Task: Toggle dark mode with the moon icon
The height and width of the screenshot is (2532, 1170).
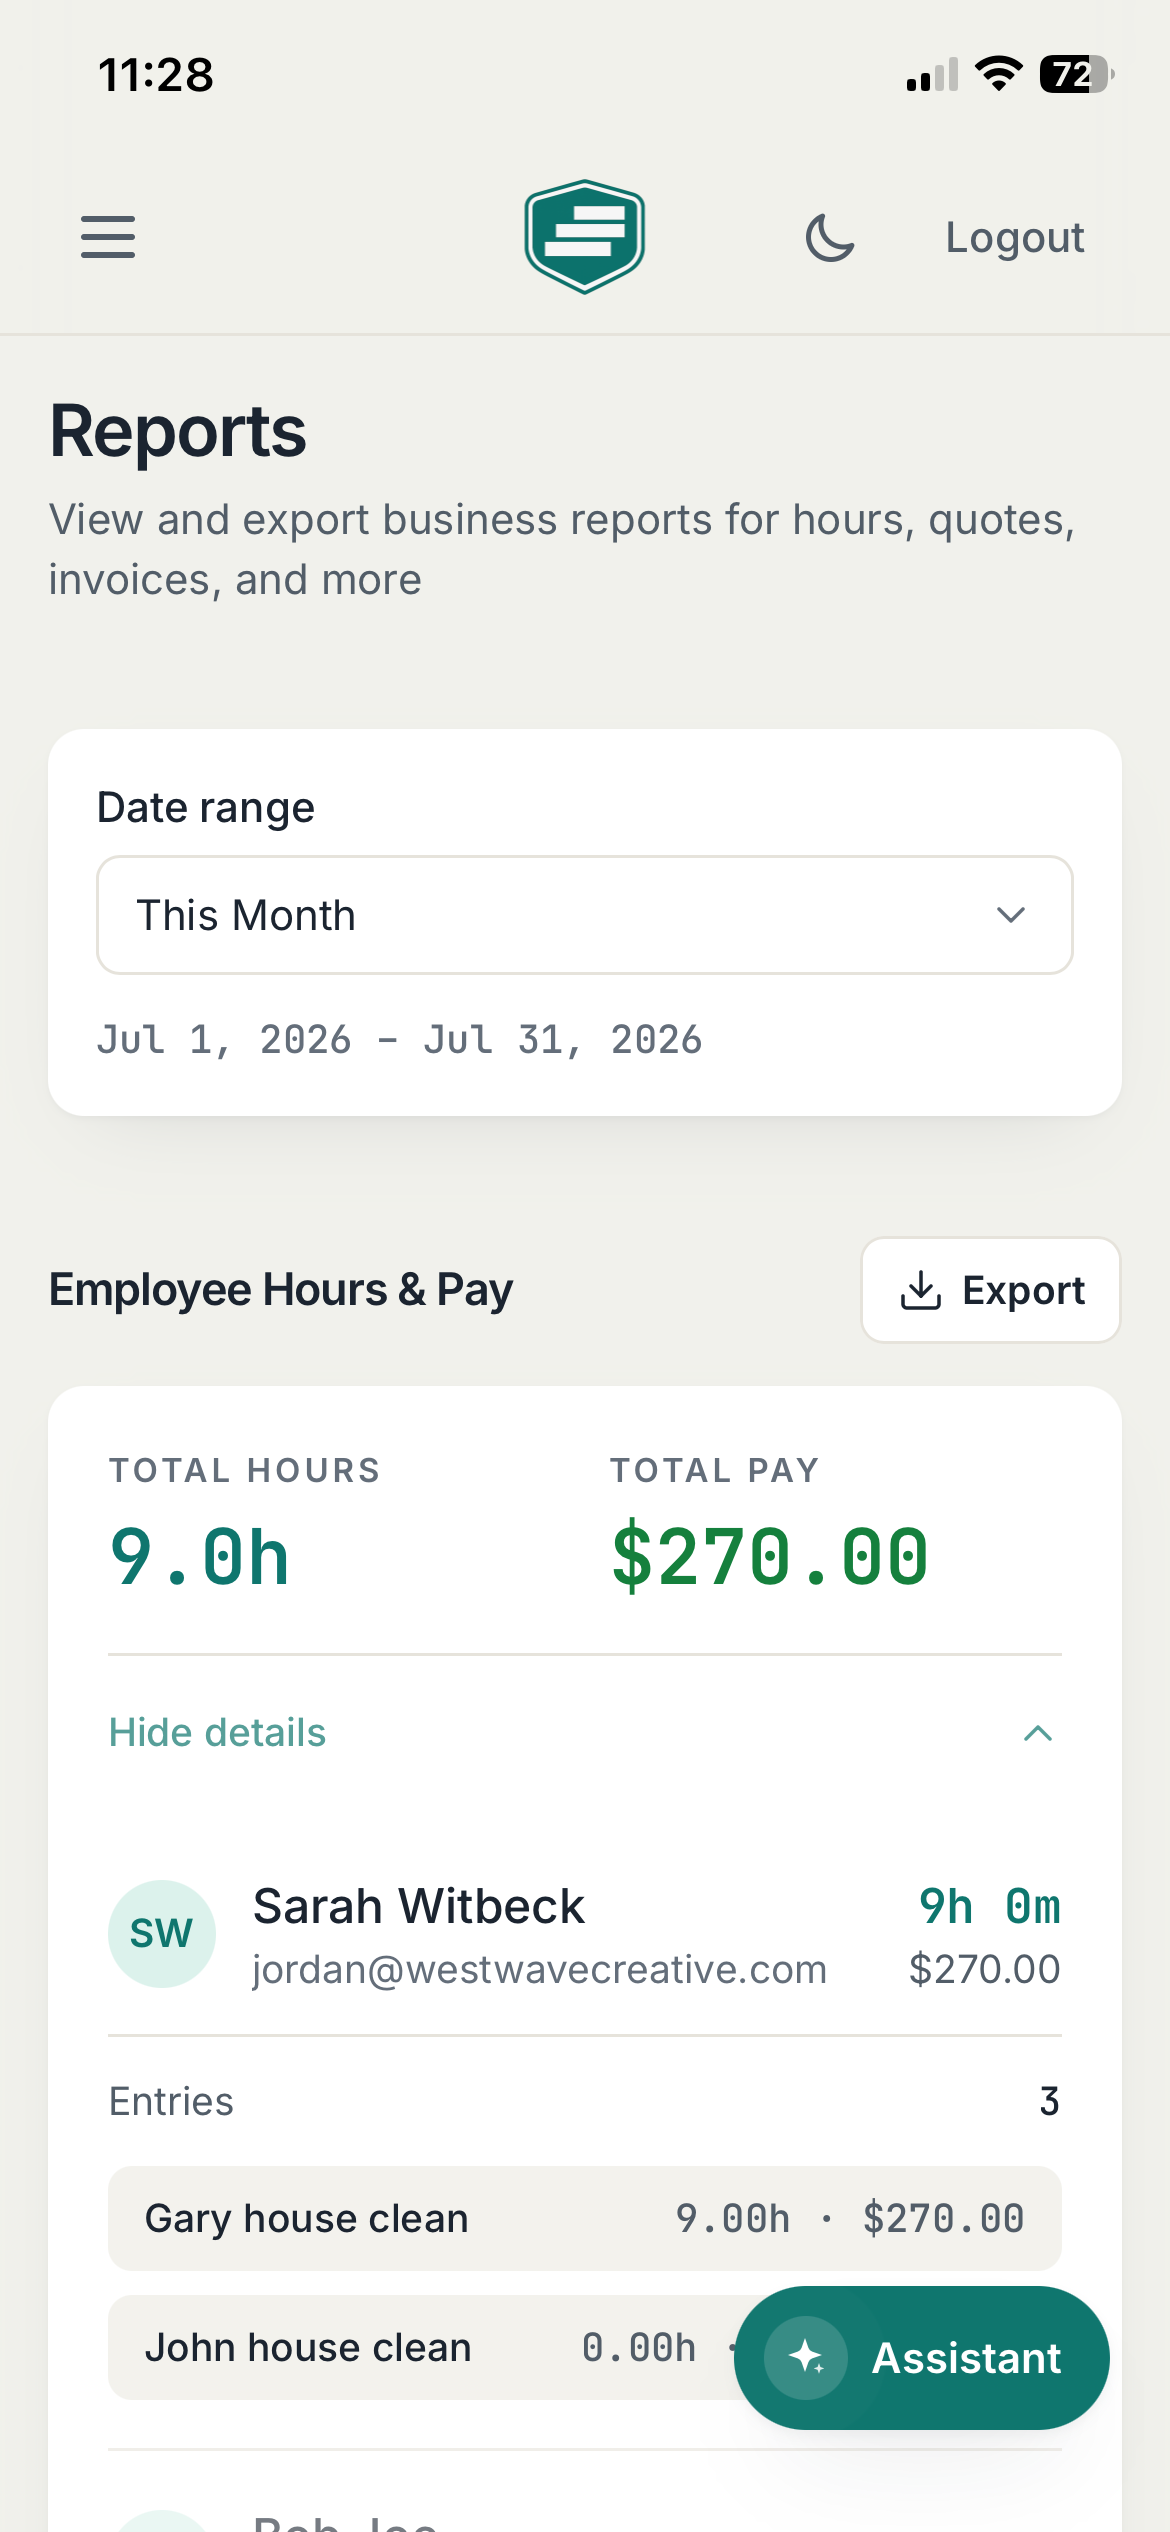Action: point(830,238)
